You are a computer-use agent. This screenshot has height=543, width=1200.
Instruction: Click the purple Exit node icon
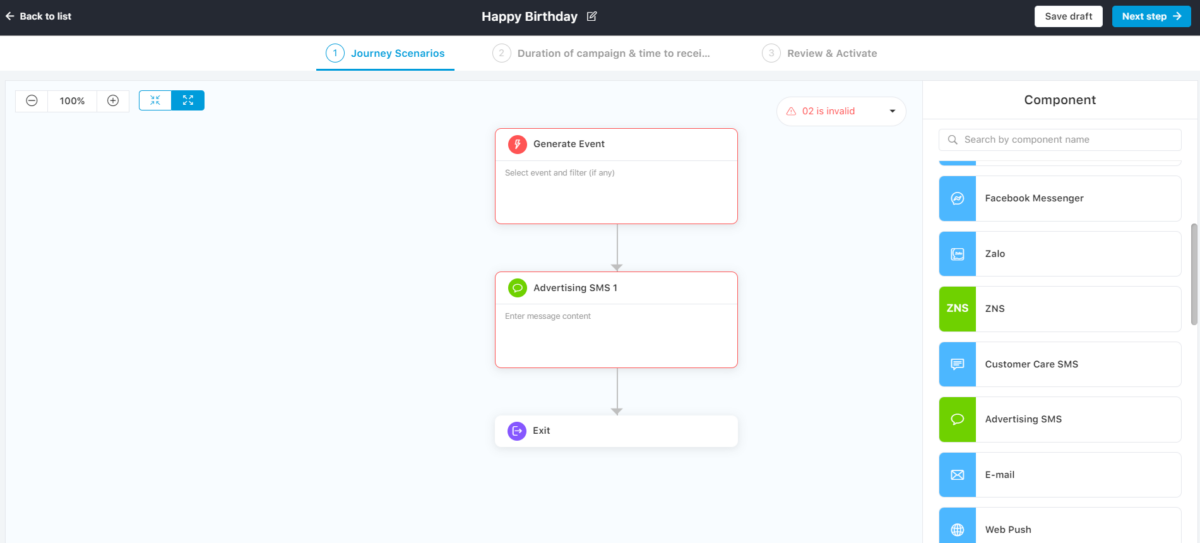517,431
